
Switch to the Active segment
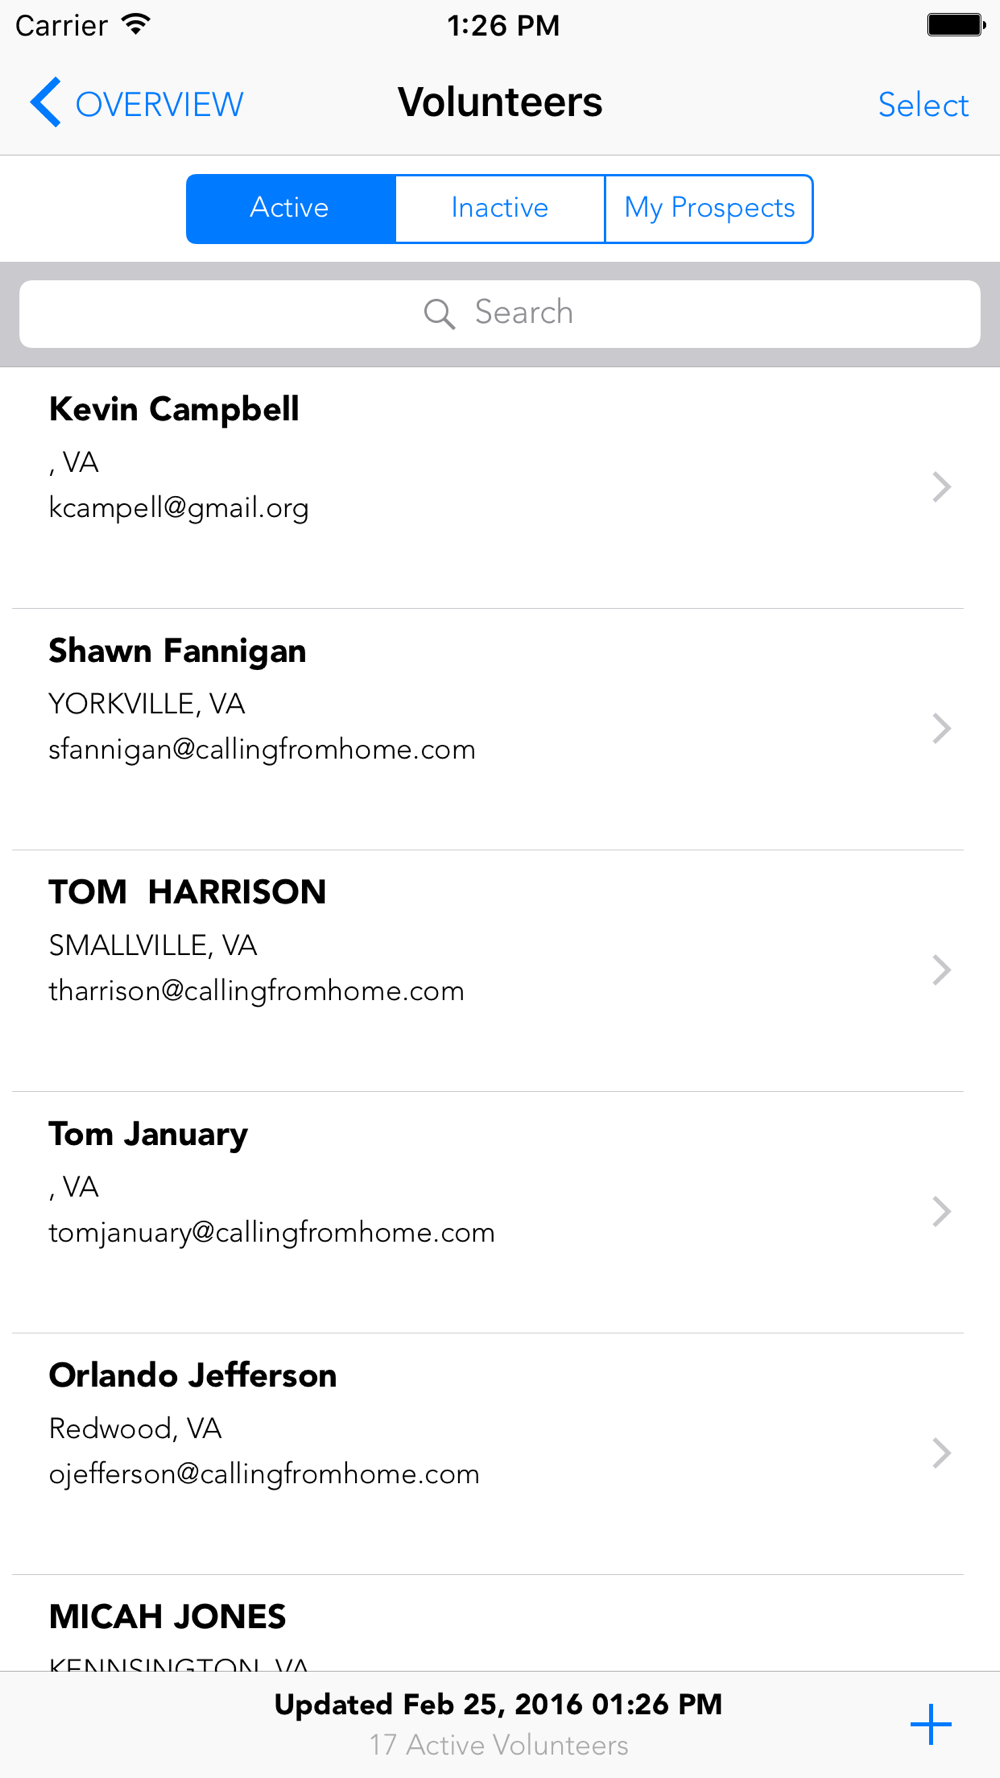coord(291,208)
